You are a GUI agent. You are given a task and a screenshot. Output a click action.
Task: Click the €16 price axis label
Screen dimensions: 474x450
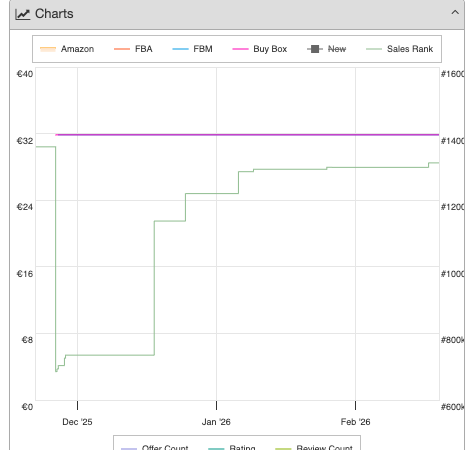(x=25, y=274)
